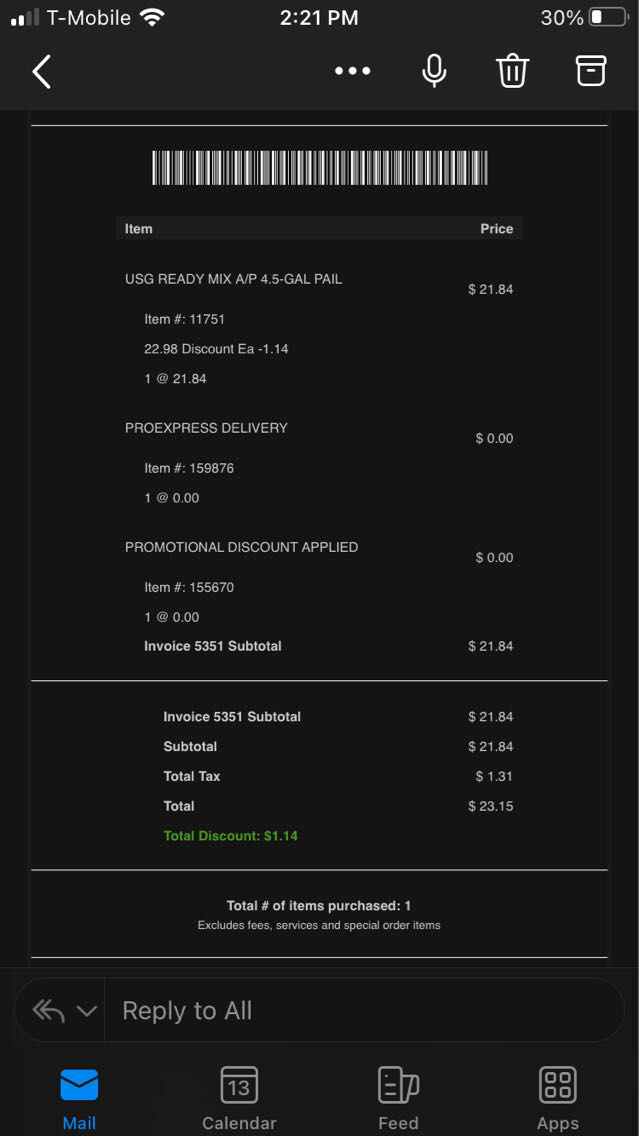
Task: Tap the USG READY MIX item name
Action: [233, 279]
